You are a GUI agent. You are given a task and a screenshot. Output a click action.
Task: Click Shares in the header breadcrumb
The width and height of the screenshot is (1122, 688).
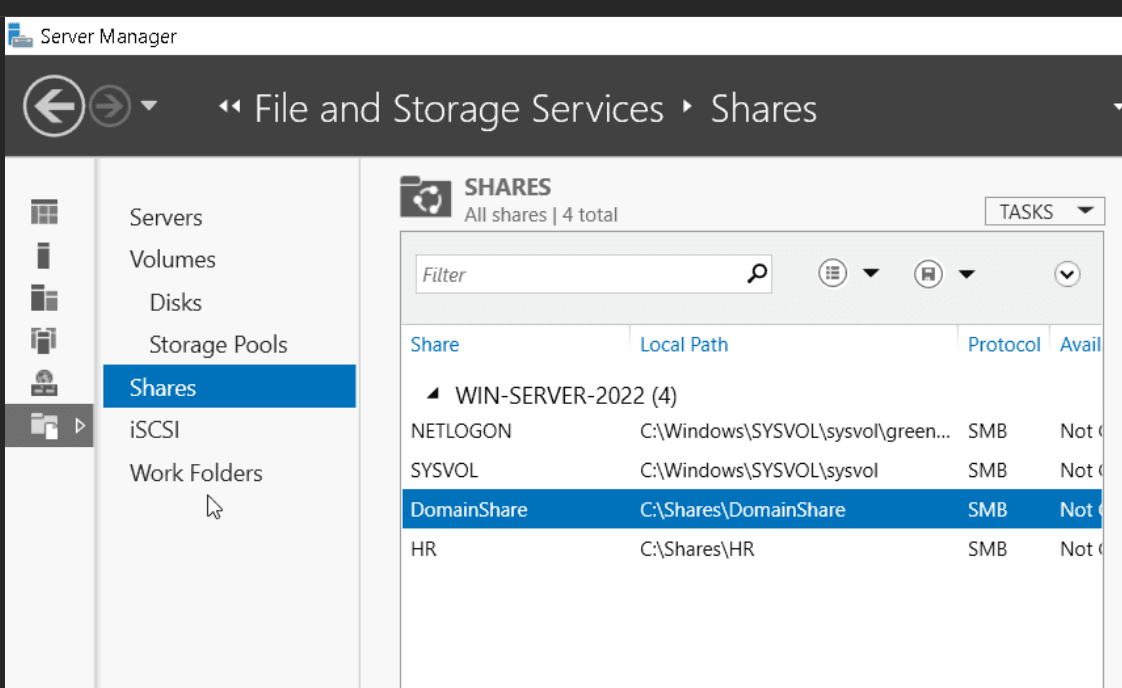[764, 109]
